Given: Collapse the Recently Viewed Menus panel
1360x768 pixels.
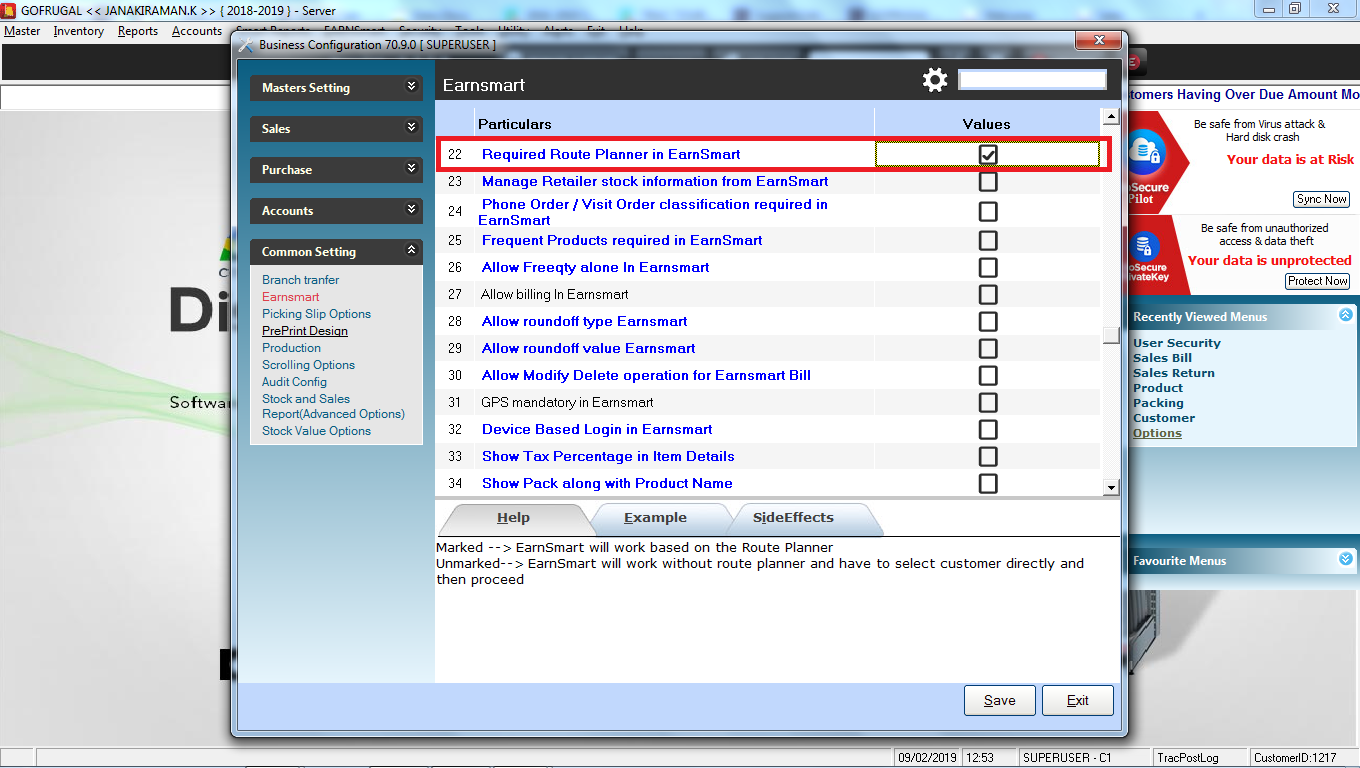Looking at the screenshot, I should [x=1346, y=315].
